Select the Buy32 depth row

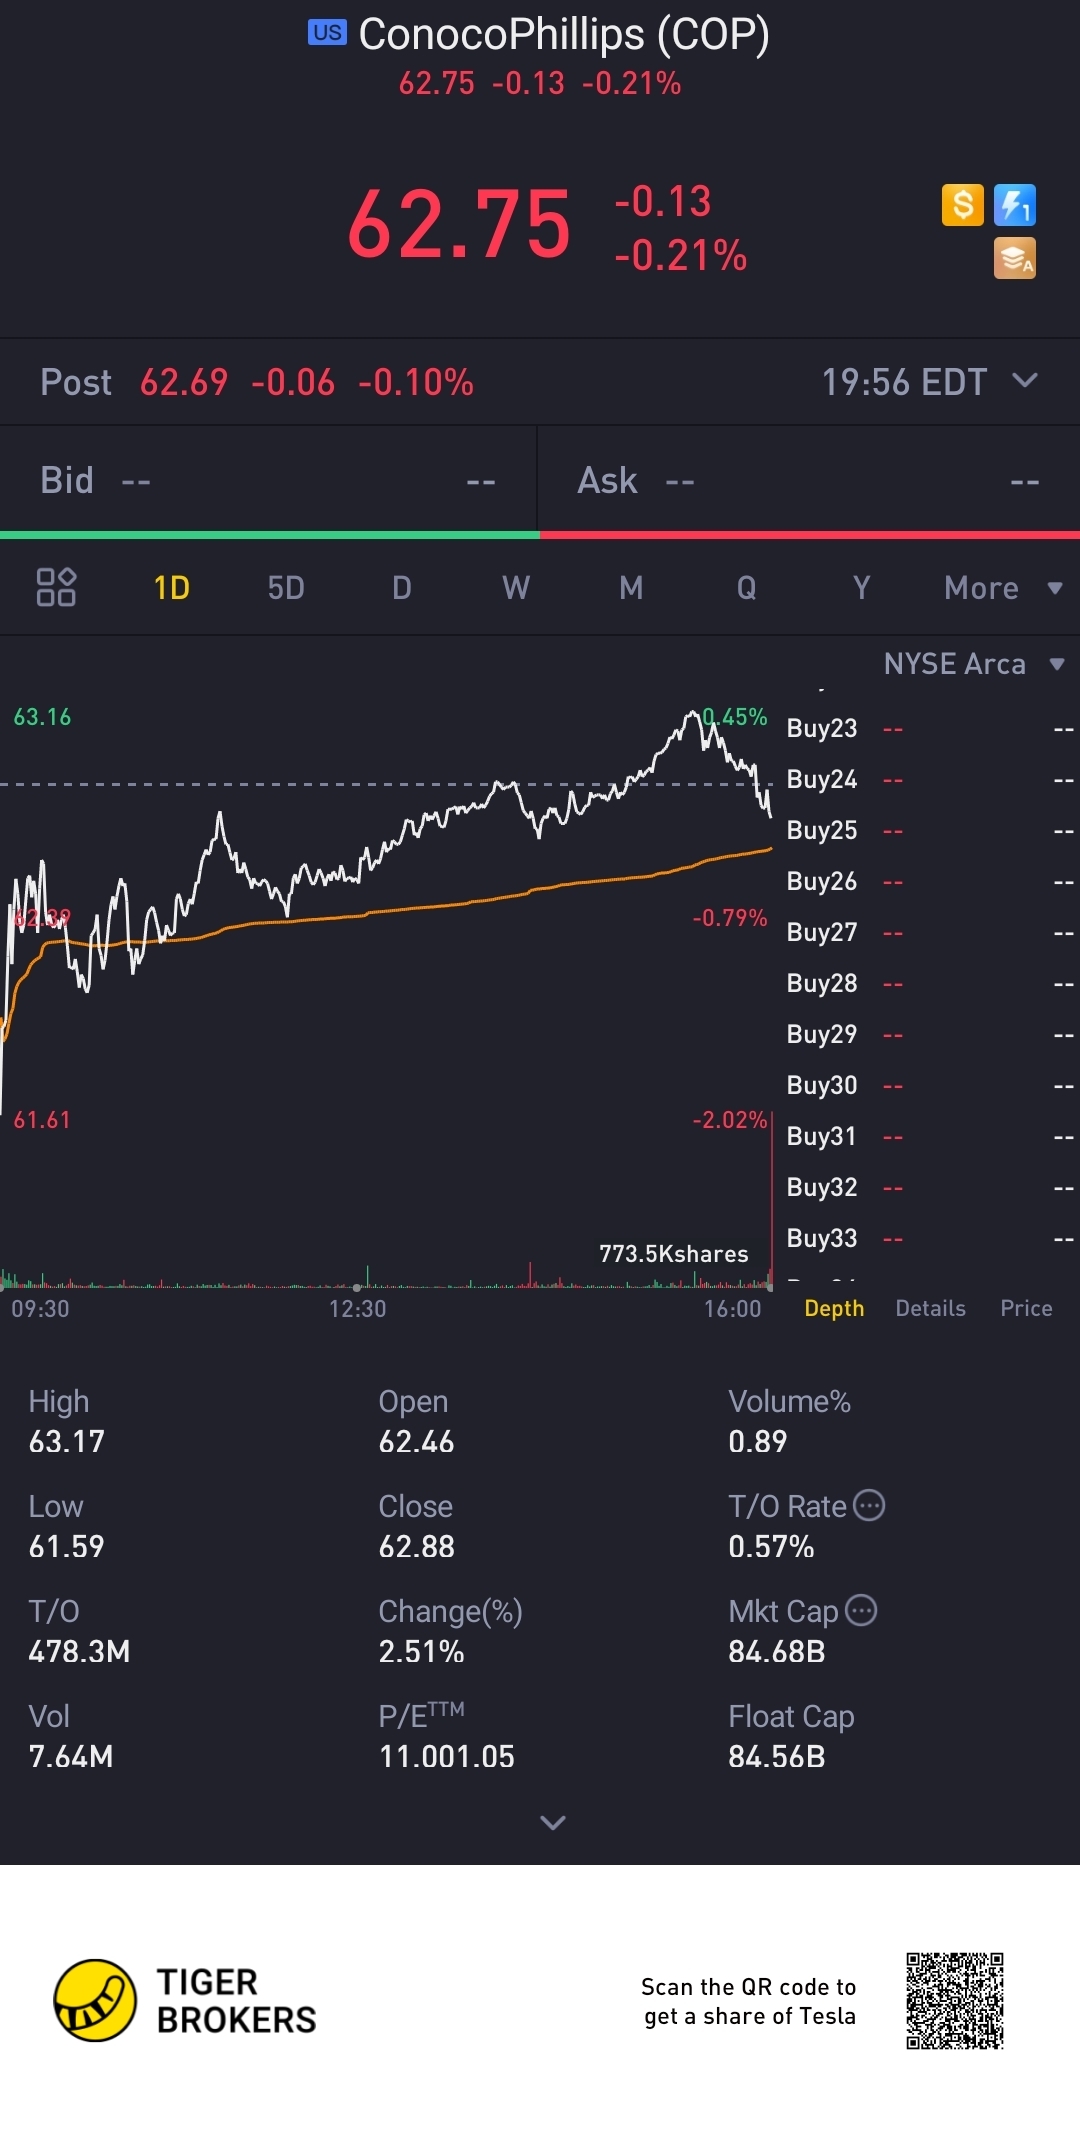coord(930,1187)
